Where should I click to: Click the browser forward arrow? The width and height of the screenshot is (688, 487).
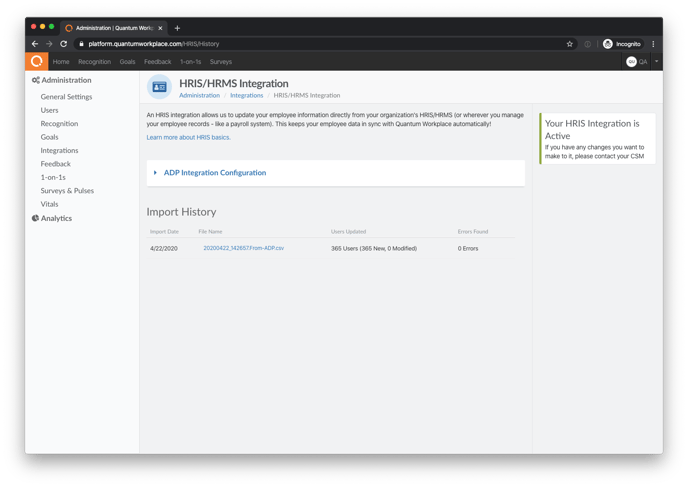[49, 44]
